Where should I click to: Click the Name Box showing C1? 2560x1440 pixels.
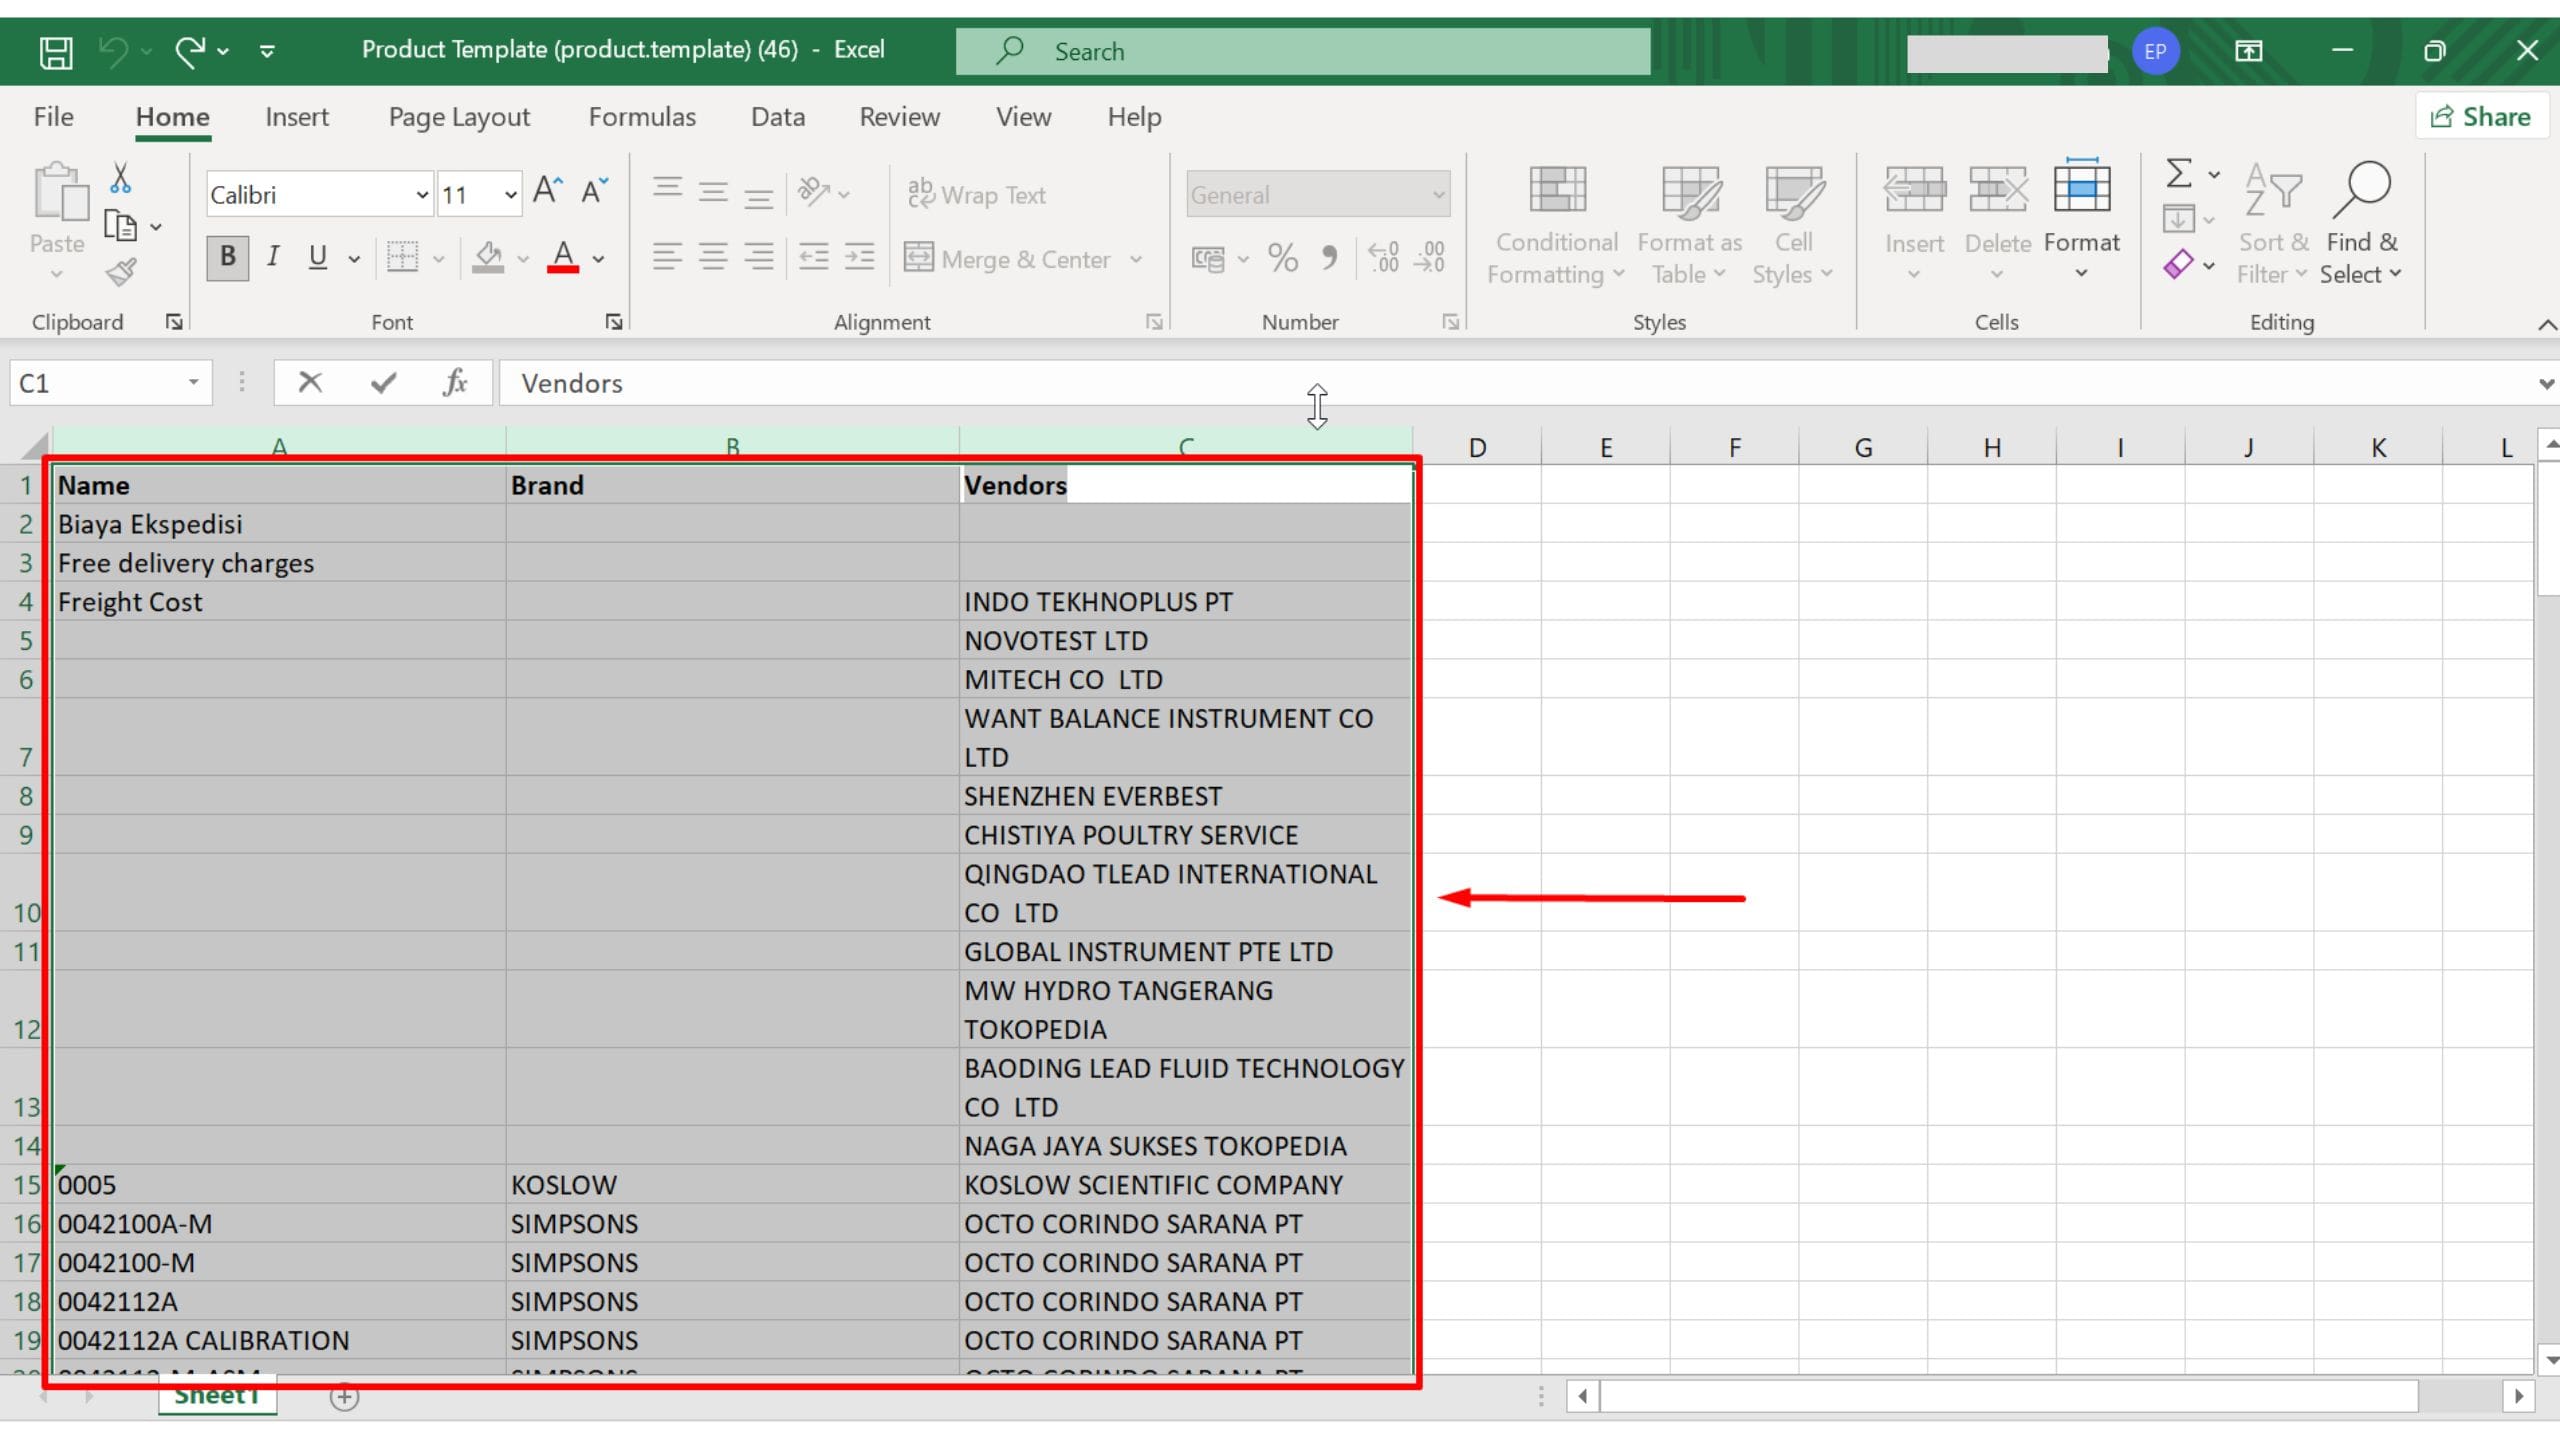pos(110,383)
